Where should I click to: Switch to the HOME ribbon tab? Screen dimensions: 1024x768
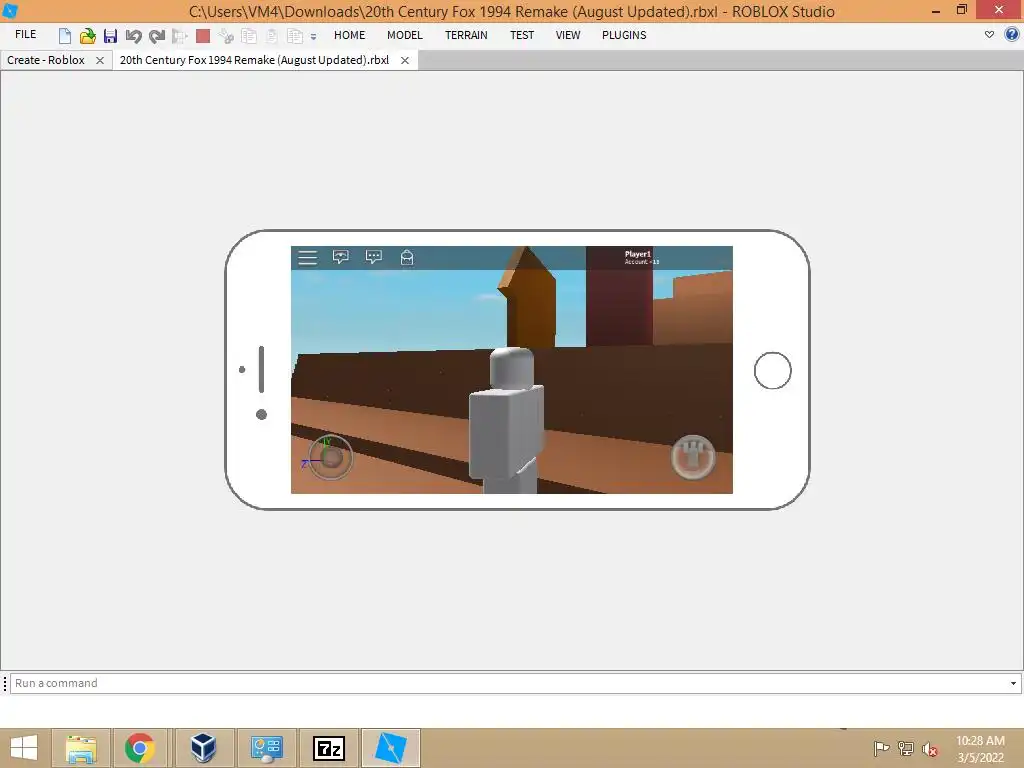[x=349, y=35]
